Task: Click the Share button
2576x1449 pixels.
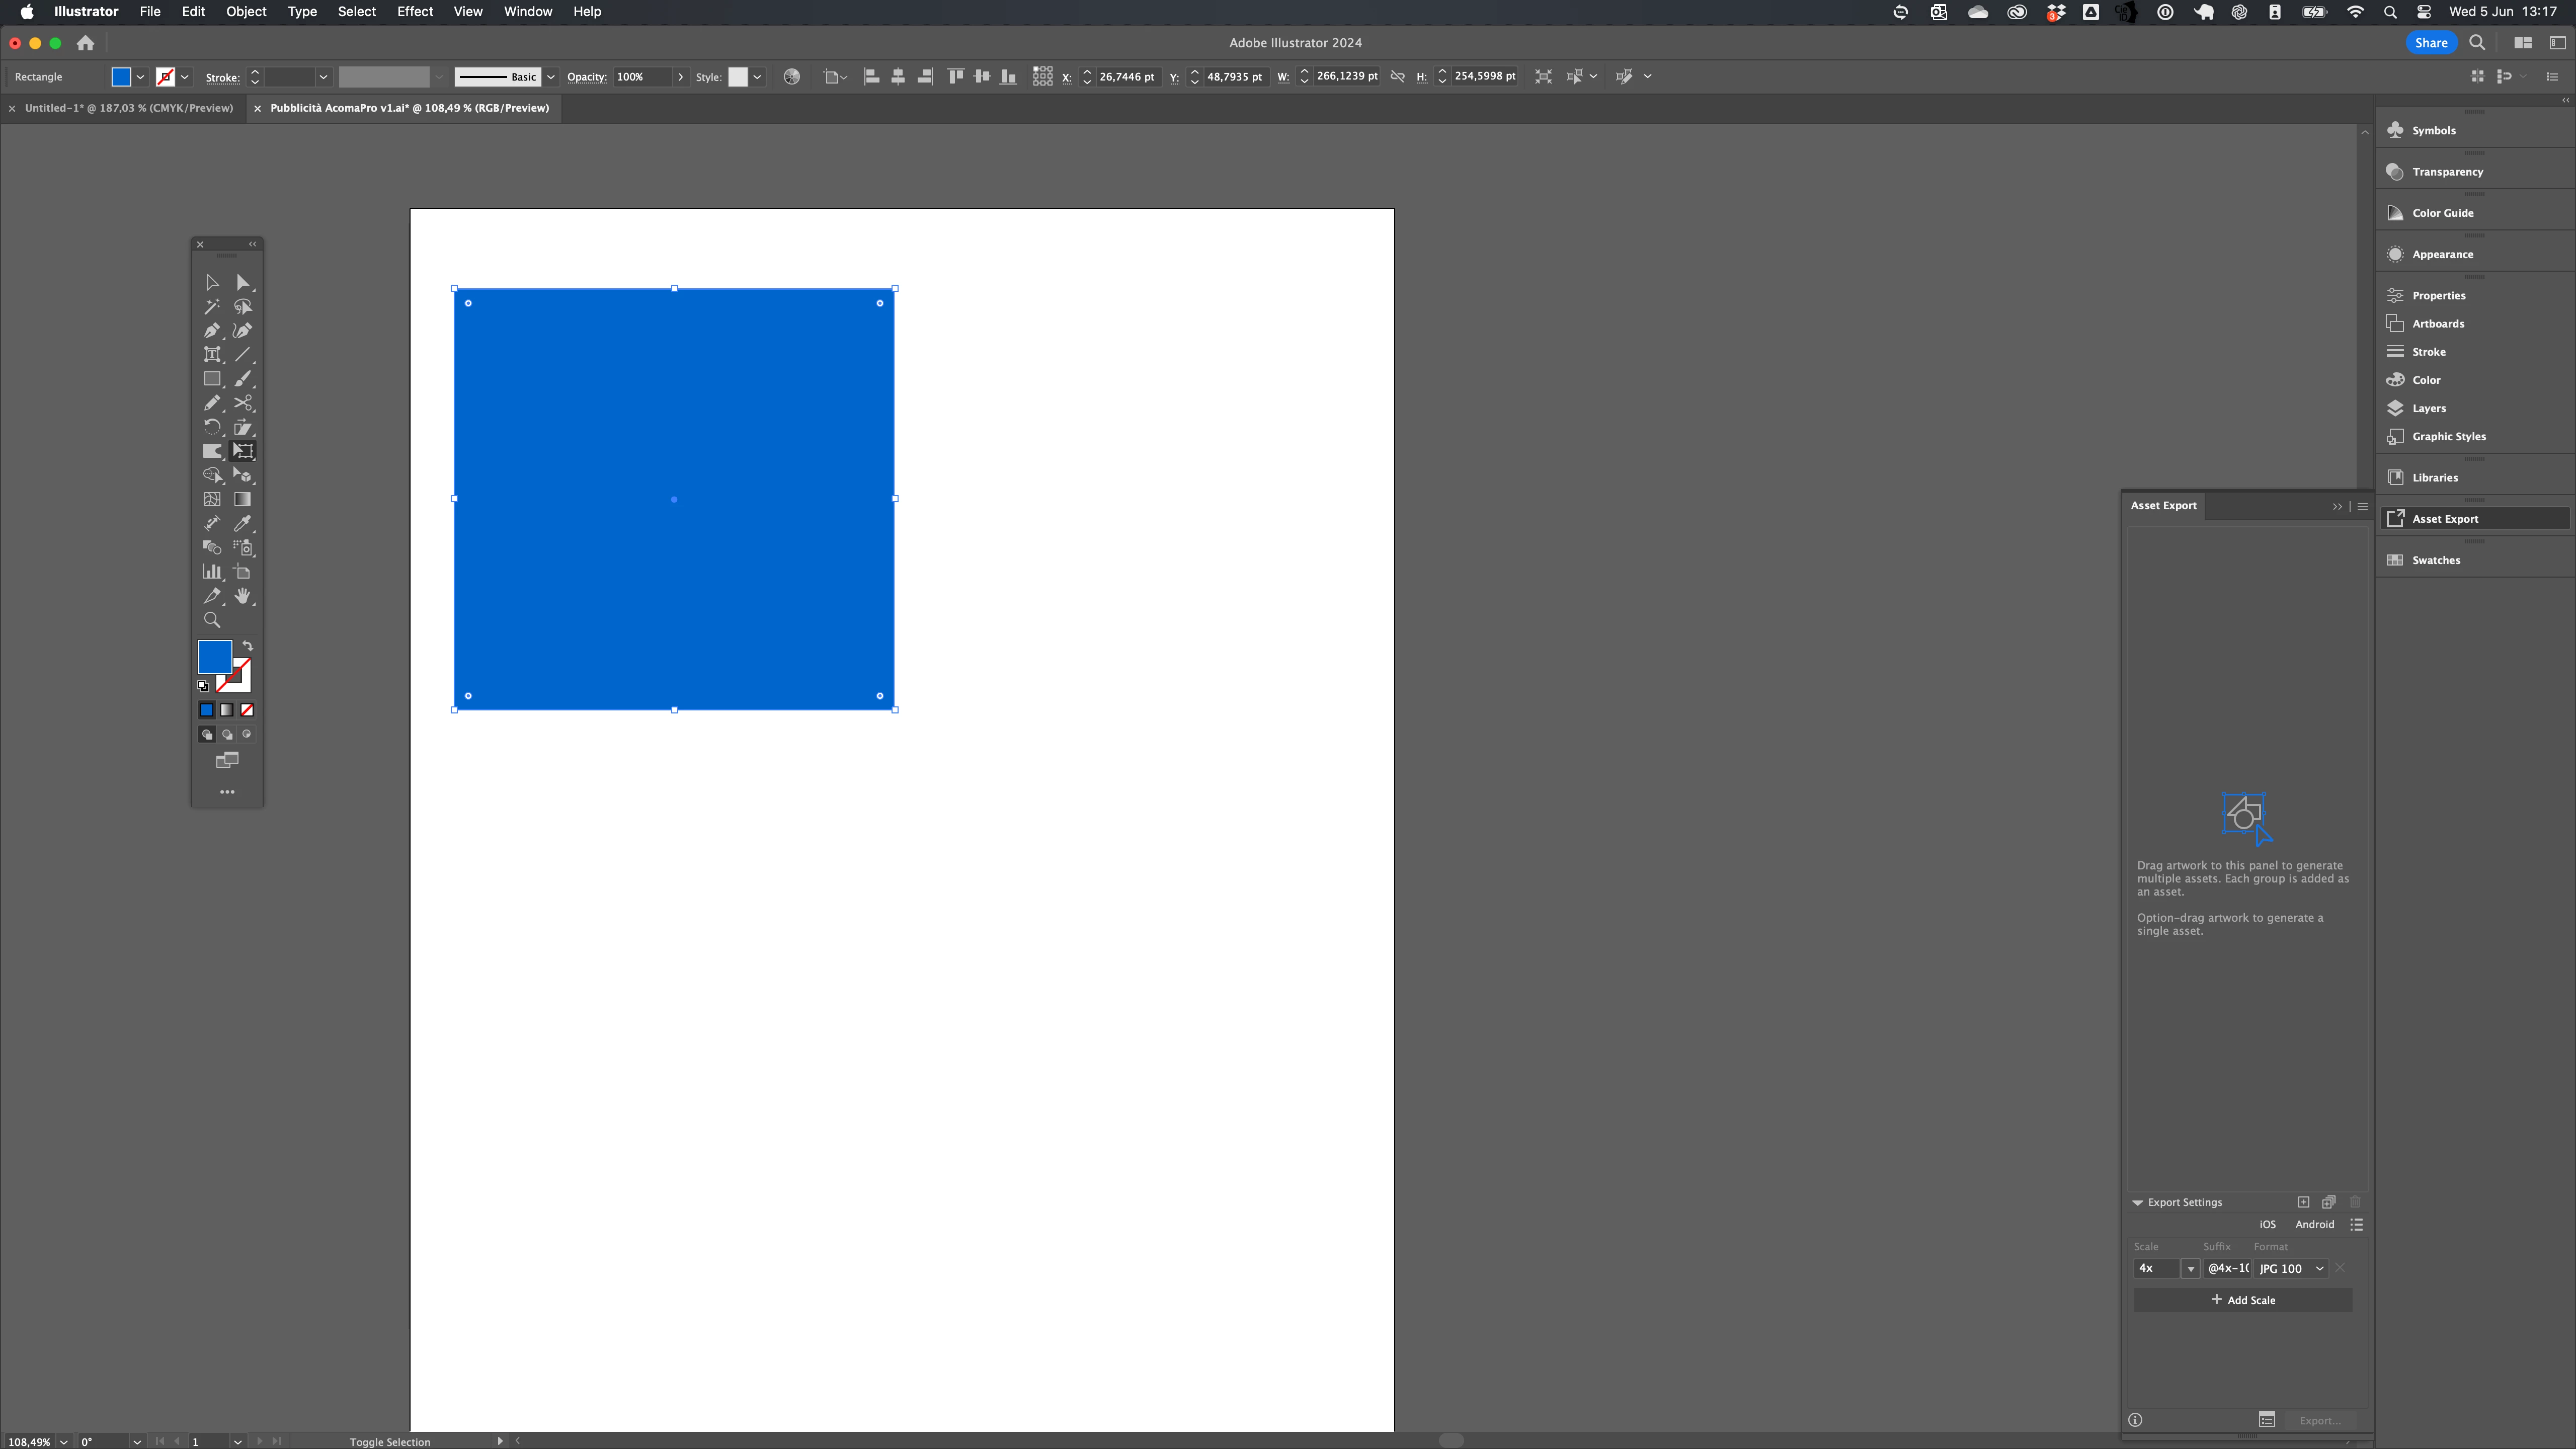Action: point(2430,43)
